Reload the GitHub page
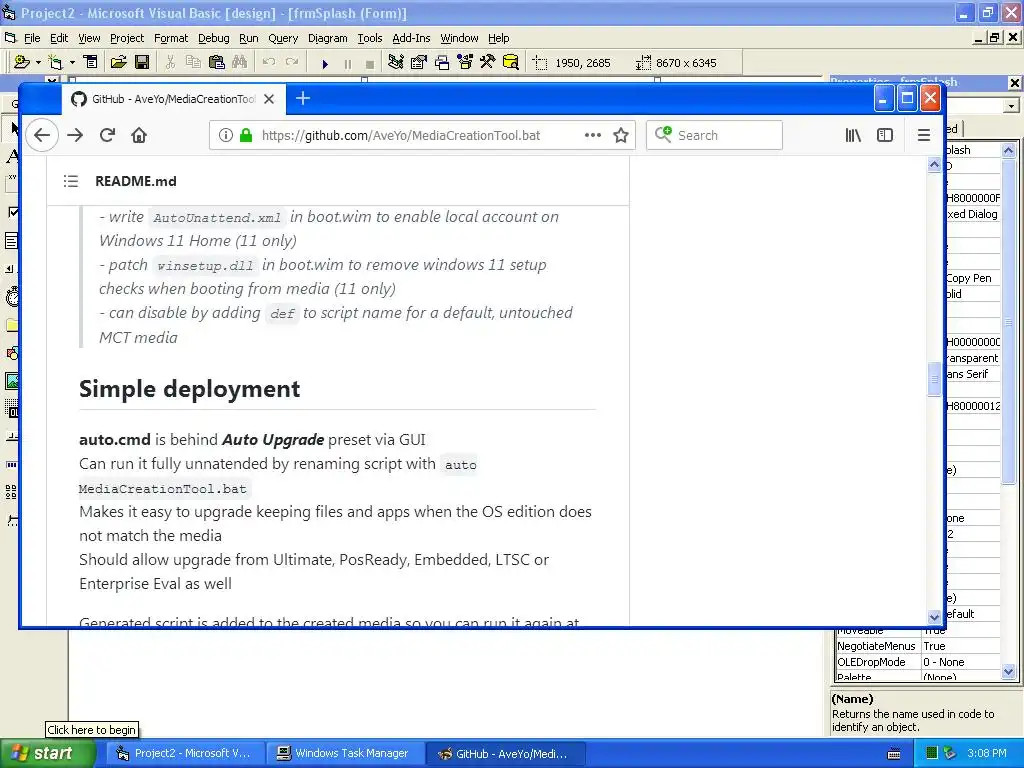1024x768 pixels. tap(107, 135)
